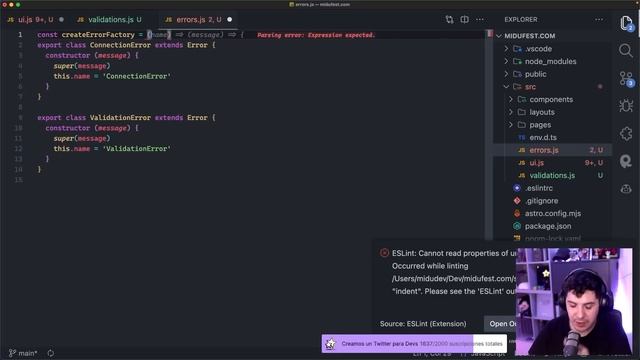640x360 pixels.
Task: Open astro.config.mjs file
Action: 553,213
